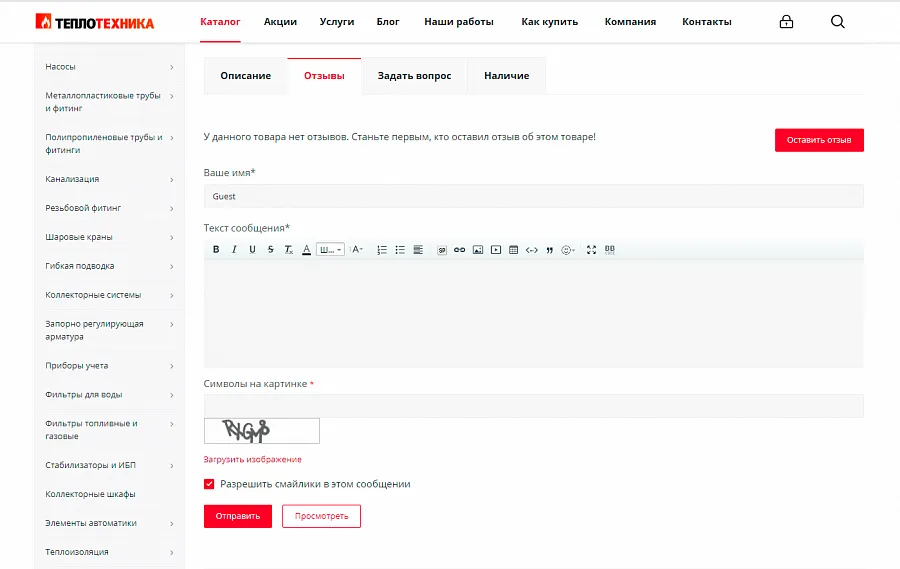Focus the Ваше имя input field
900x569 pixels.
pyautogui.click(x=534, y=196)
